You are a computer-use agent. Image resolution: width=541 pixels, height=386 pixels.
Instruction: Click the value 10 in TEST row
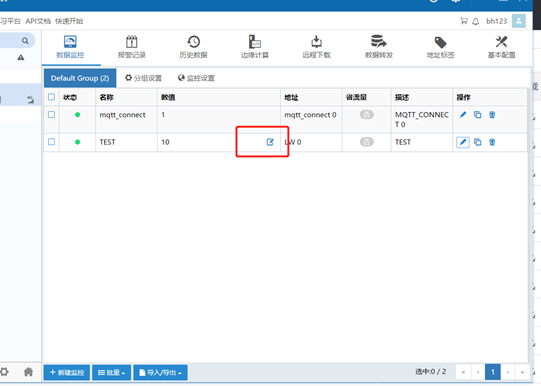[165, 142]
